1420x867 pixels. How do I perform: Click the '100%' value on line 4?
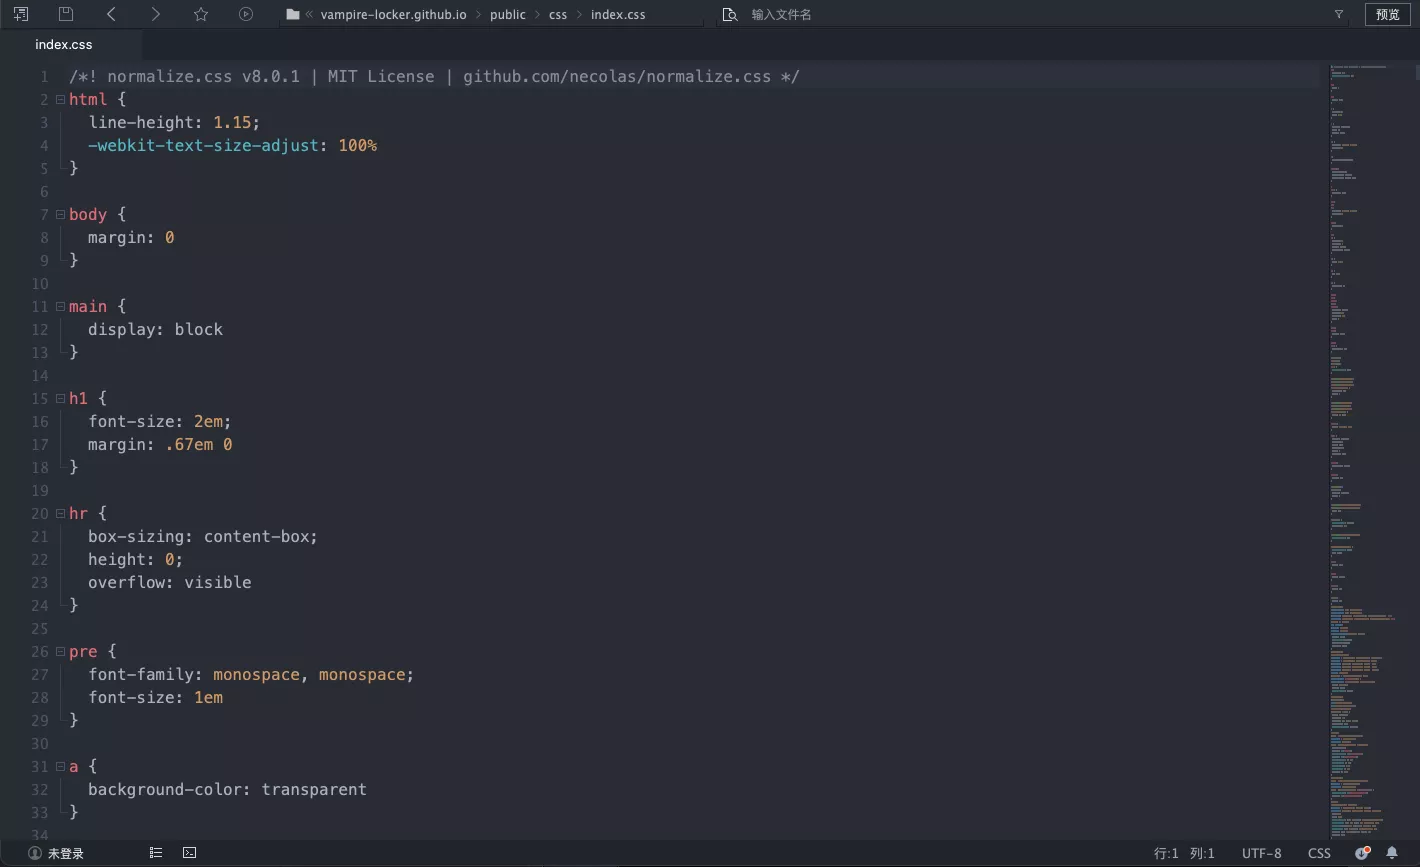(357, 145)
